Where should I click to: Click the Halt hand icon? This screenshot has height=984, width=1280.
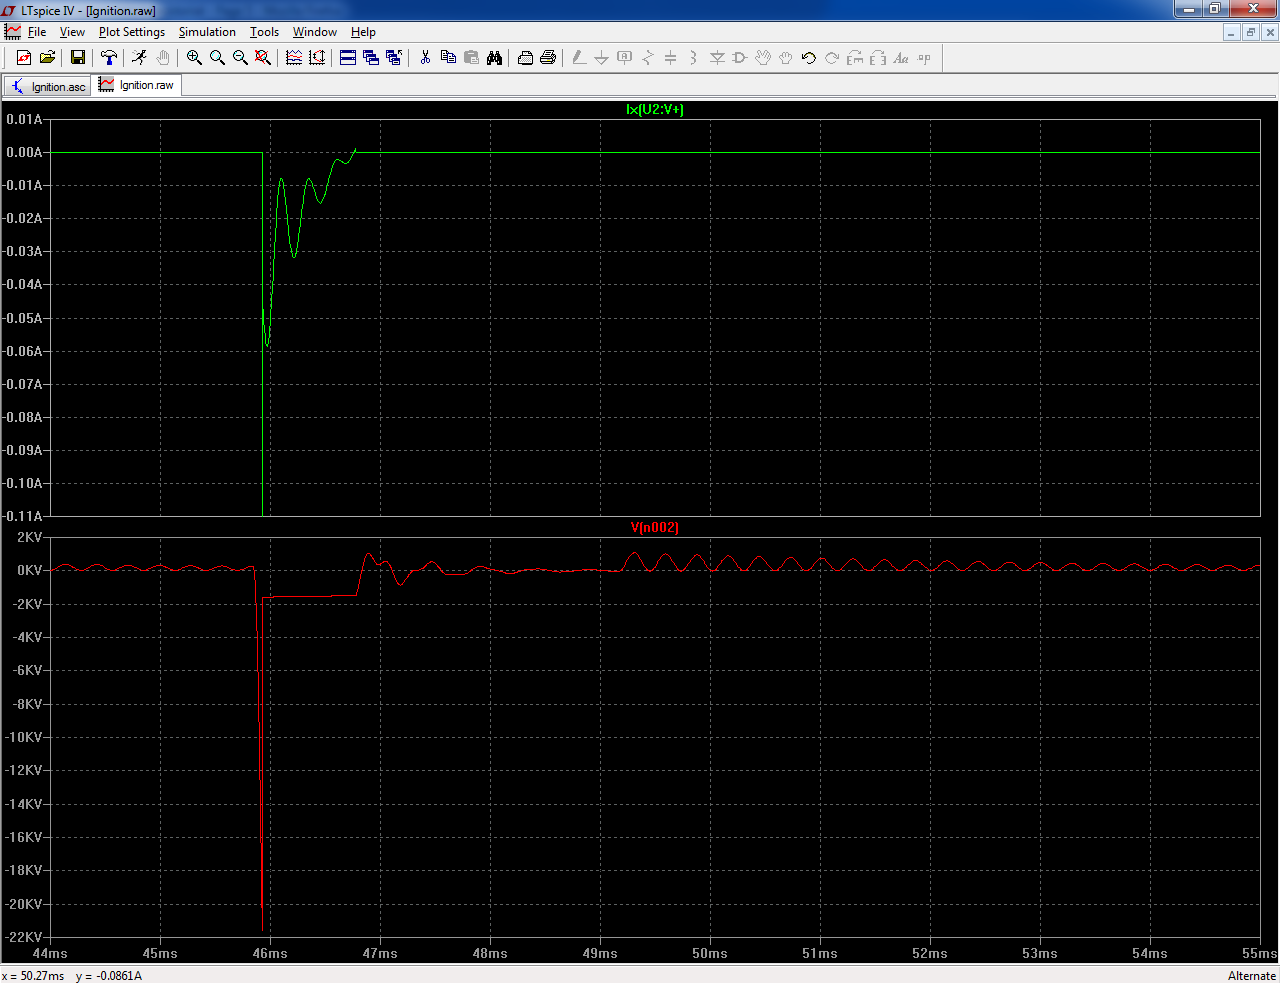tap(163, 58)
